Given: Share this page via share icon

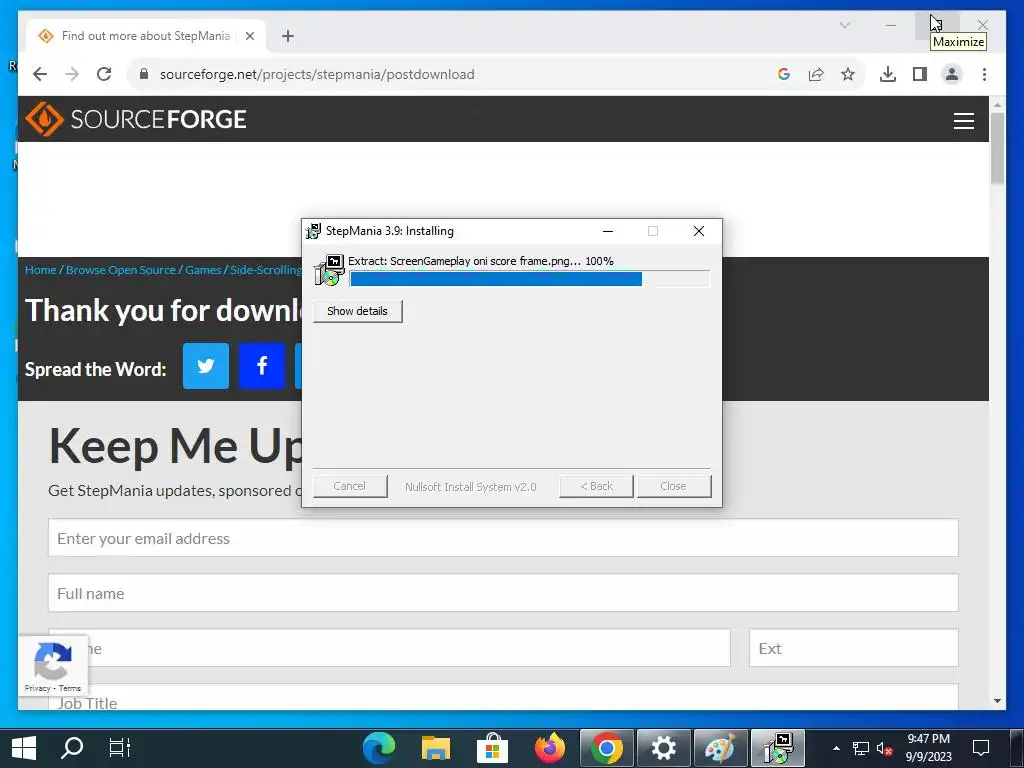Looking at the screenshot, I should pyautogui.click(x=816, y=74).
